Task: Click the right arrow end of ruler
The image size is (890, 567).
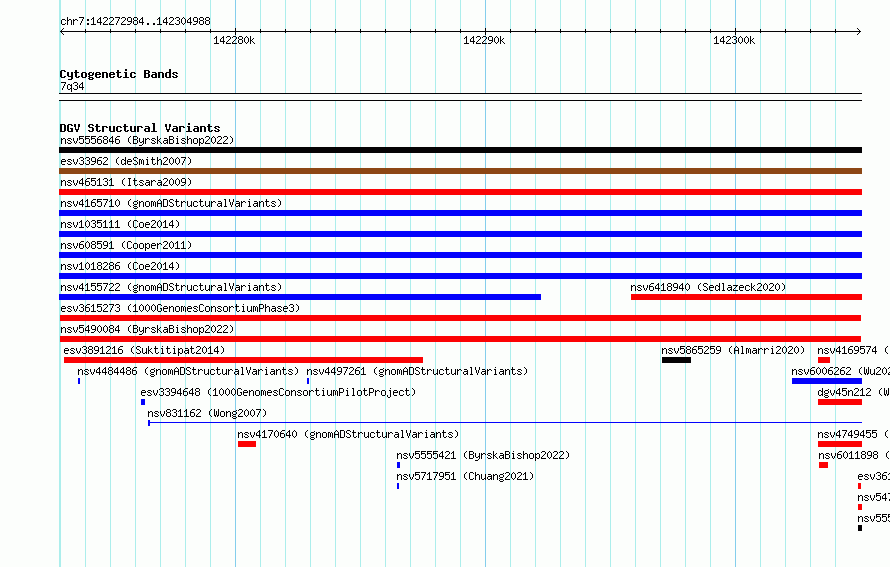Action: (859, 32)
